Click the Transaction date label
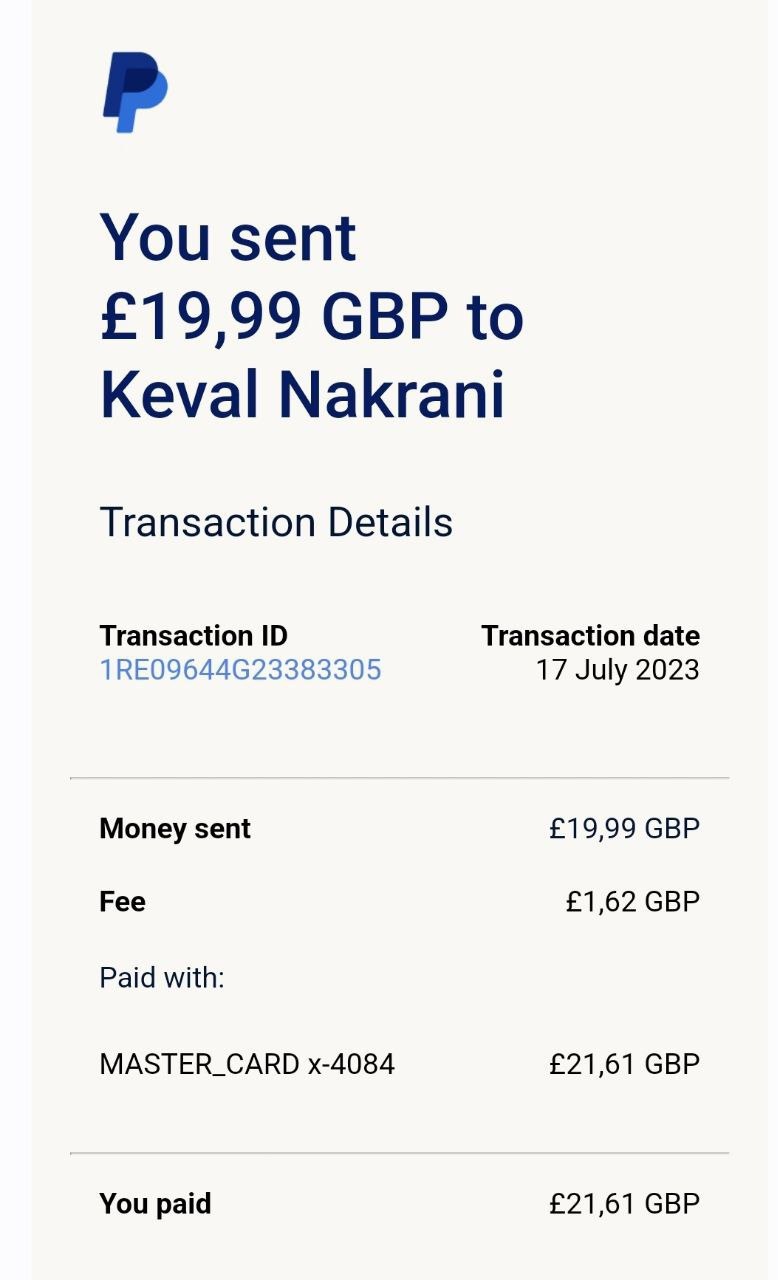 [x=590, y=636]
